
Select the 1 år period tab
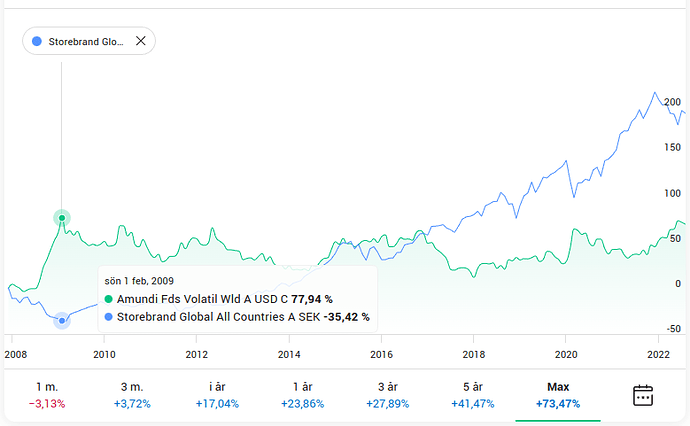(x=305, y=395)
